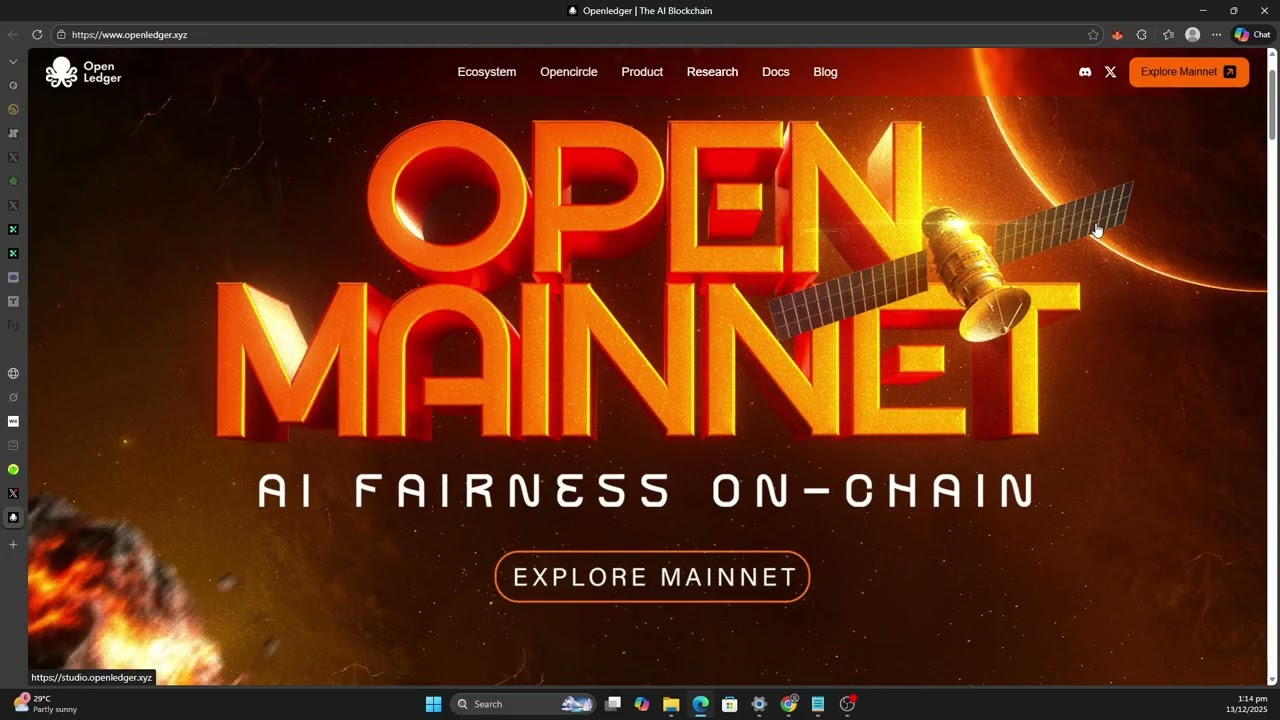Click the MetaMask fox extension icon
This screenshot has height=720, width=1280.
1117,35
